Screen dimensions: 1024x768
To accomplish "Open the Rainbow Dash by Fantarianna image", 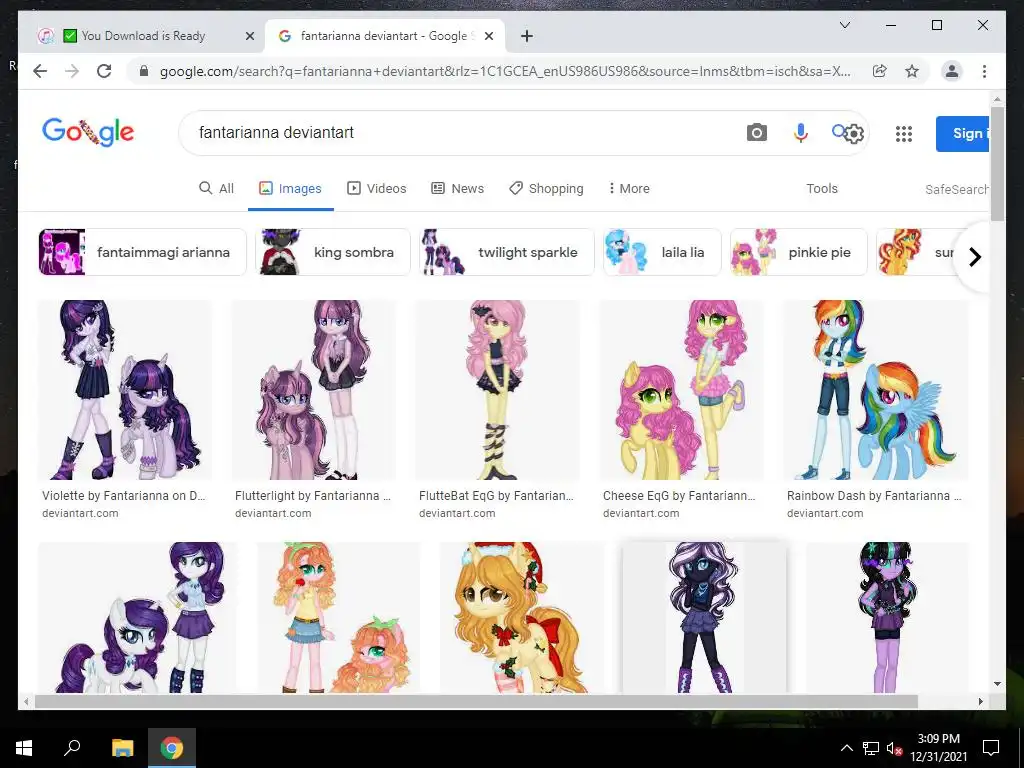I will (x=876, y=390).
